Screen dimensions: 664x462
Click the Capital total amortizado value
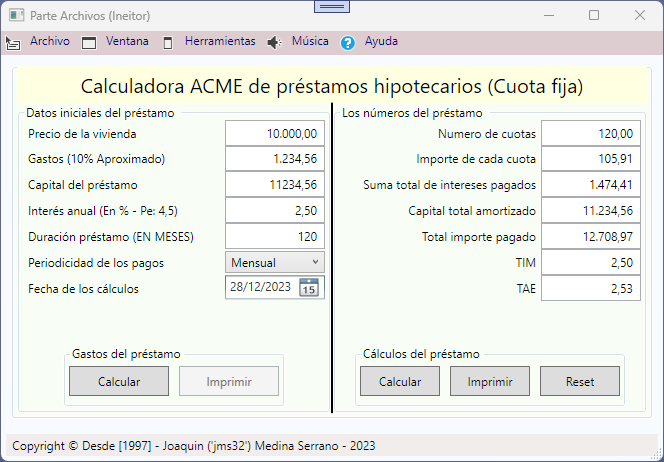coord(591,210)
